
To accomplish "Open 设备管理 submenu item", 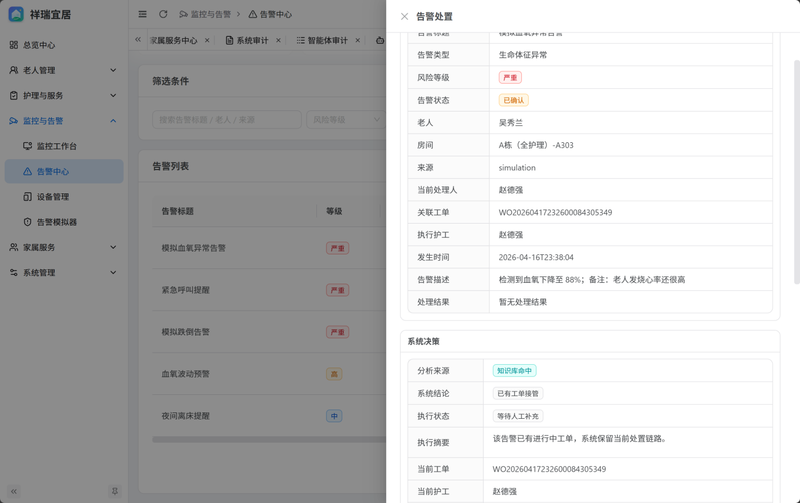I will coord(64,196).
